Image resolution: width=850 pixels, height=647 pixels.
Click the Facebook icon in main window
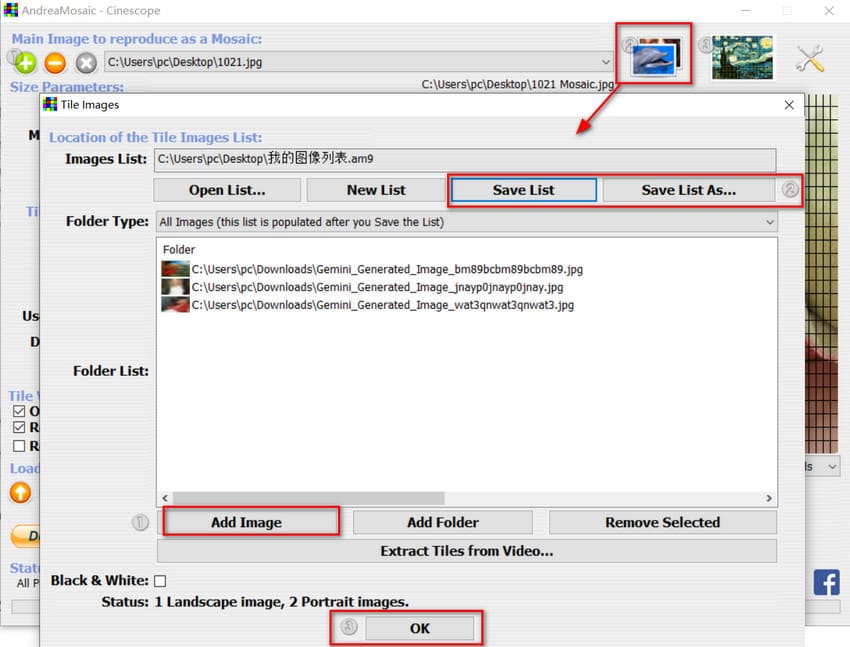[x=826, y=582]
